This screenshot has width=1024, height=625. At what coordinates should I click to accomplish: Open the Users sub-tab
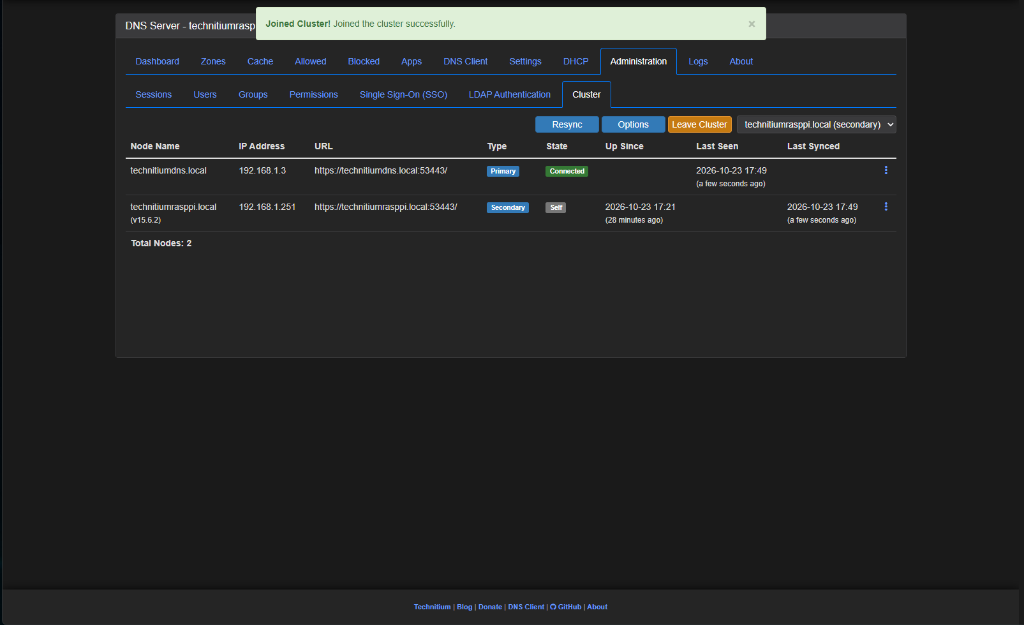[x=205, y=95]
